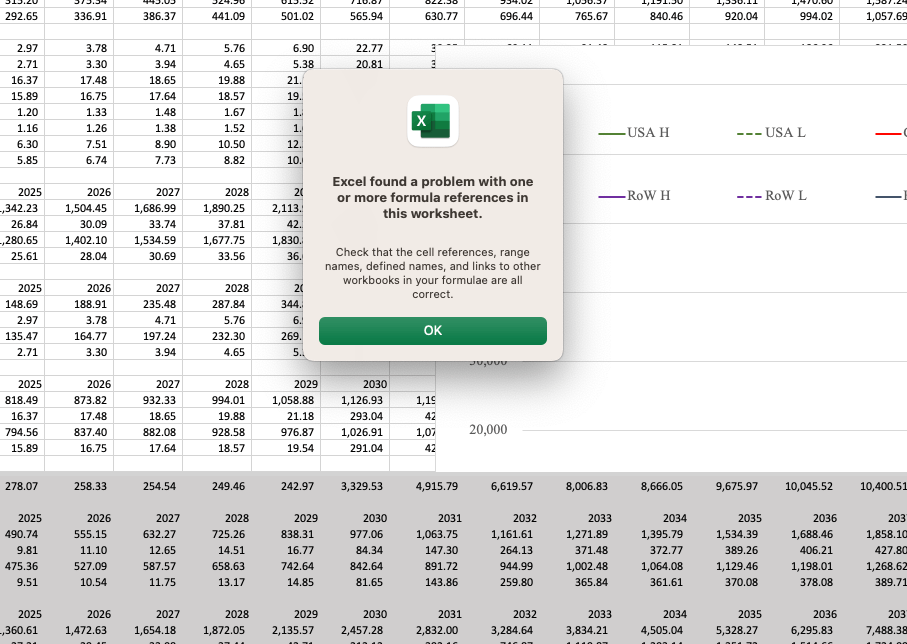Select the cell containing 1,058.88
907x644 pixels.
pyautogui.click(x=286, y=400)
